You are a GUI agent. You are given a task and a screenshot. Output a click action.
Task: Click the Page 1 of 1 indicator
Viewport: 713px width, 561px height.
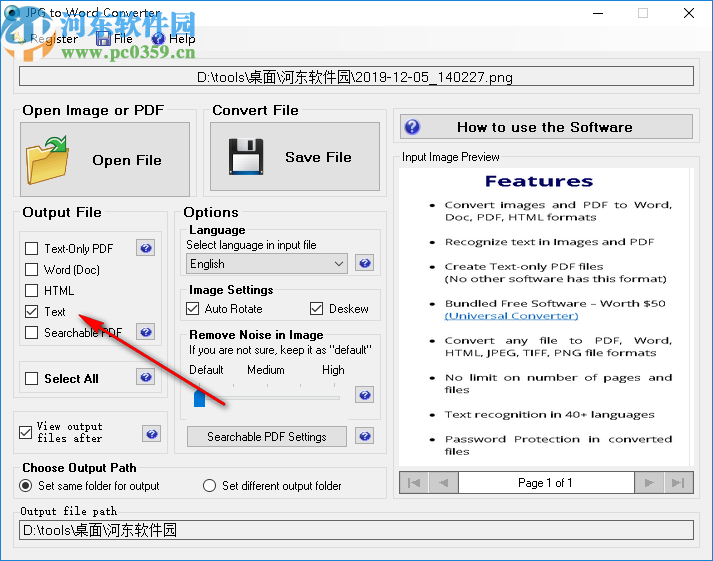(546, 482)
